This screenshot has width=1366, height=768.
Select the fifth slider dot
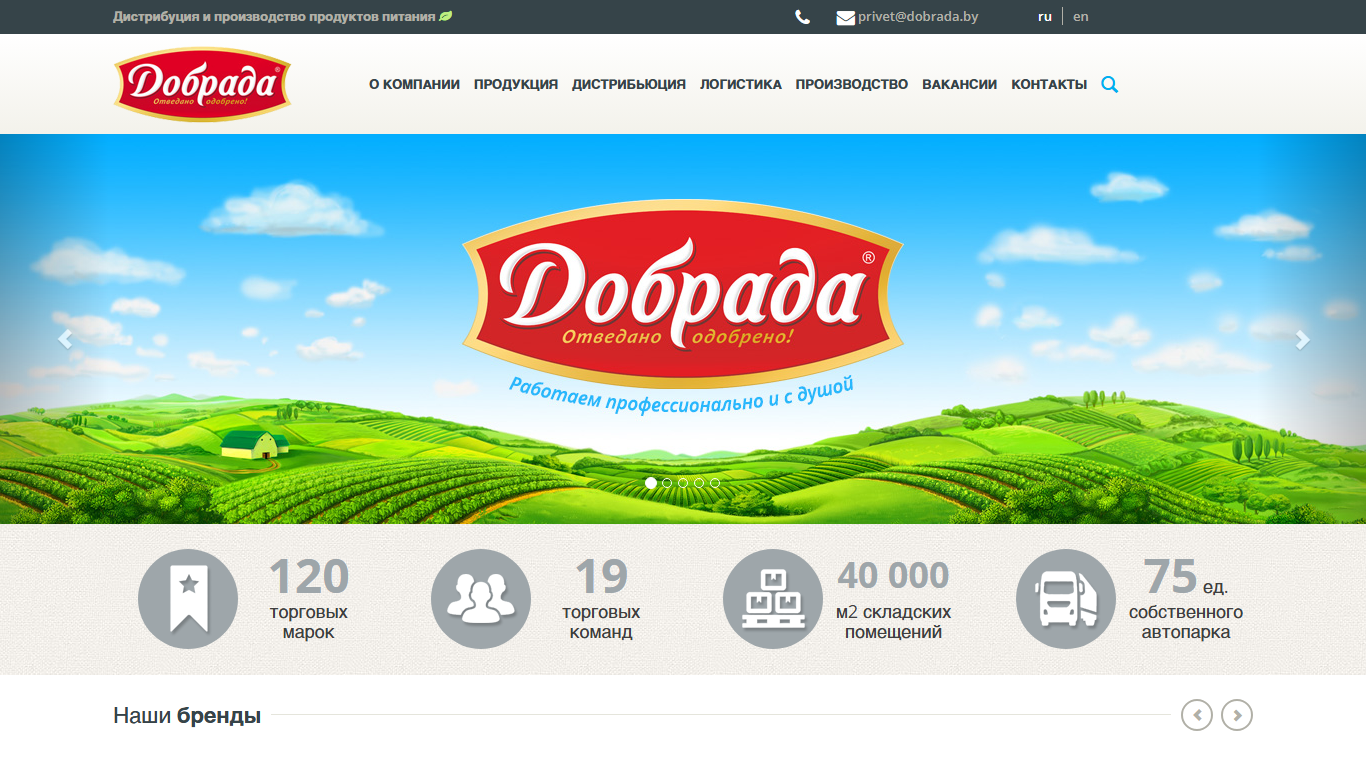point(715,483)
